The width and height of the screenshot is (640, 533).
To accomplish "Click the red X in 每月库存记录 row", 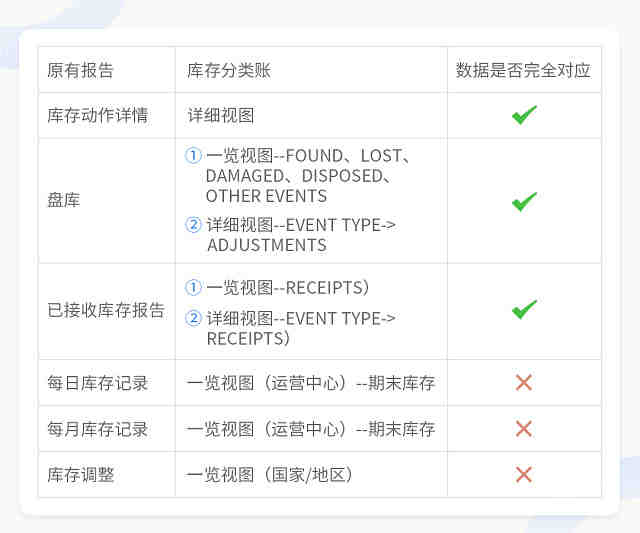I will (x=524, y=429).
